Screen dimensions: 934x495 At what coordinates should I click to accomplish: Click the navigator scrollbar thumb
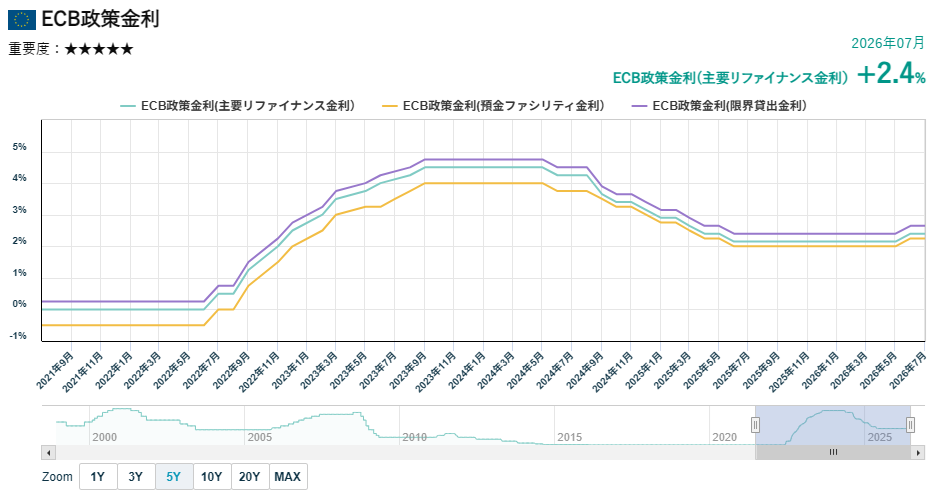pyautogui.click(x=833, y=453)
